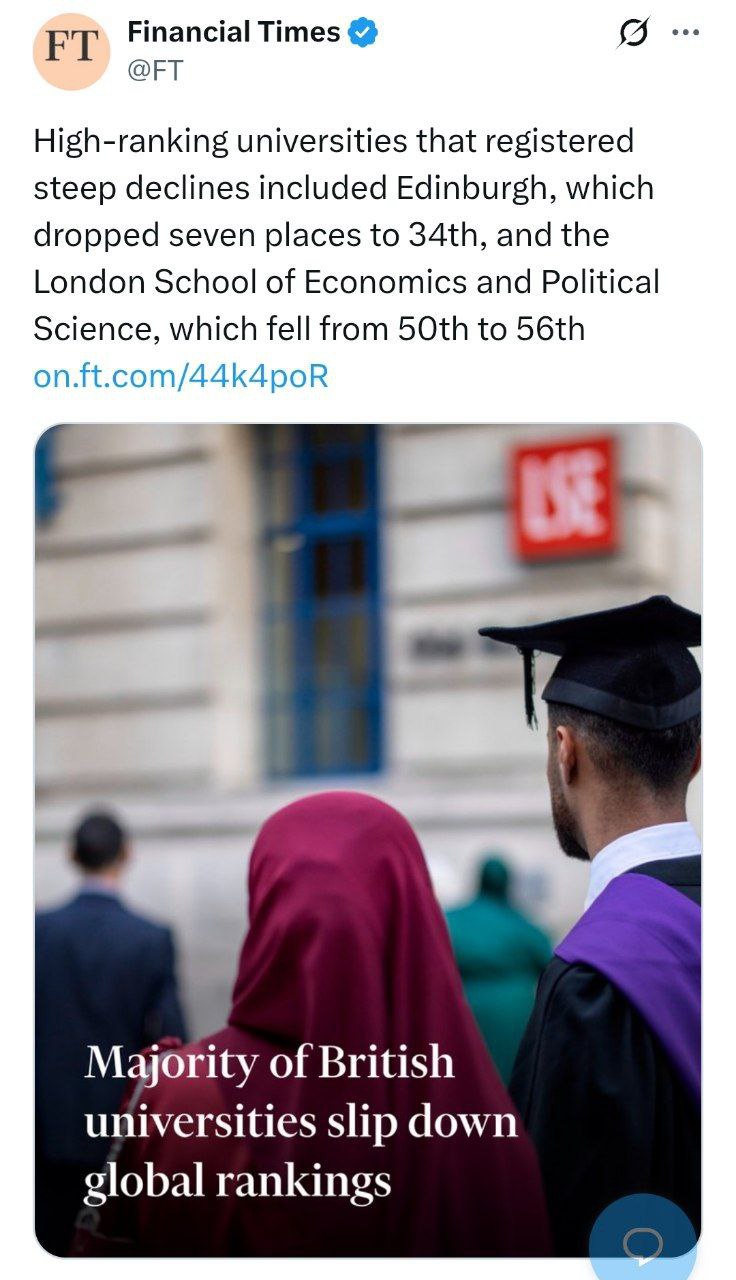Click the purple graduation hood in image

640,960
